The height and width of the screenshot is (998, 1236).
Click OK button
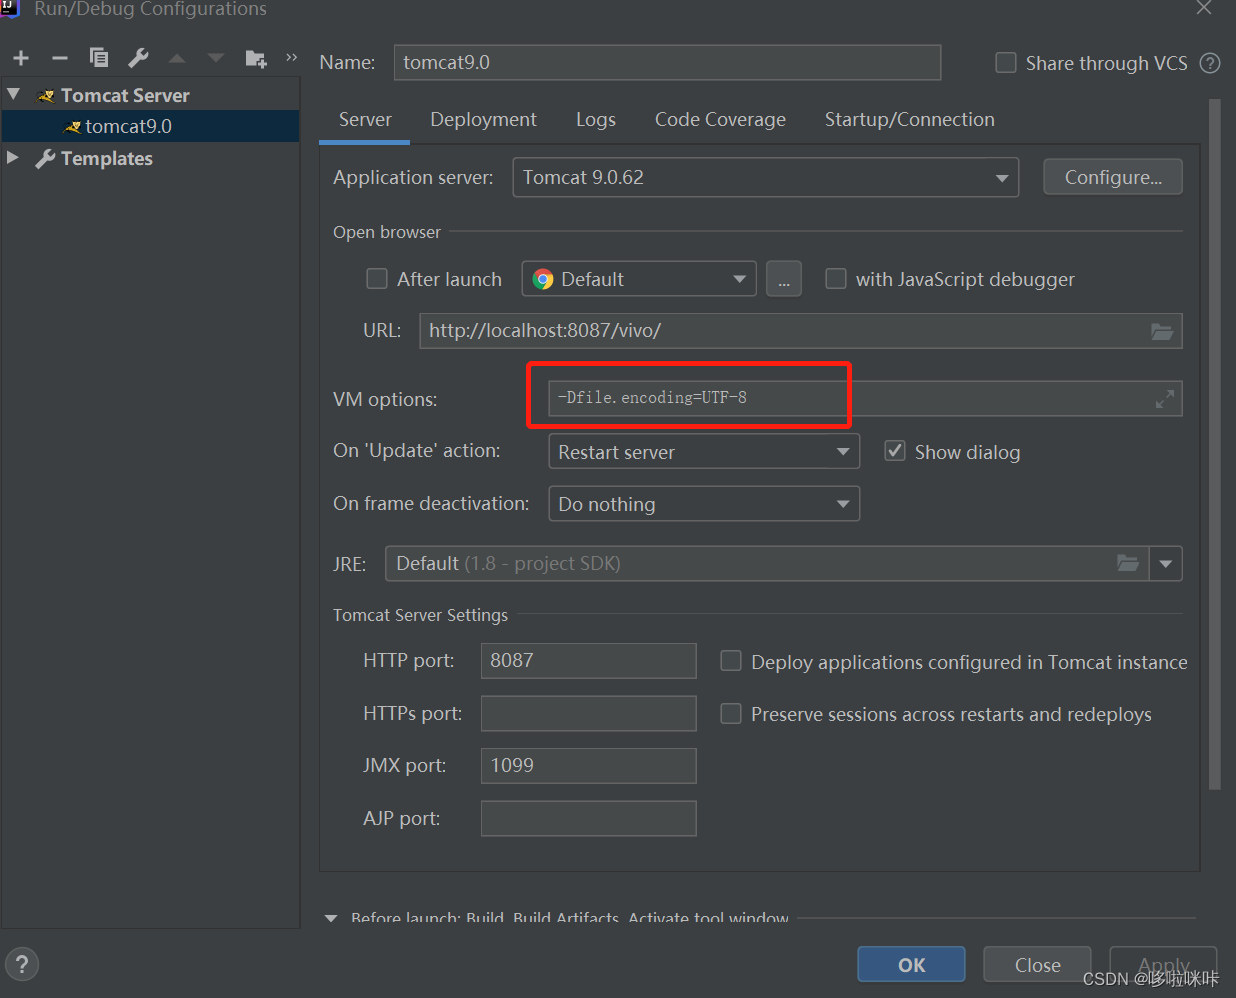(x=911, y=964)
